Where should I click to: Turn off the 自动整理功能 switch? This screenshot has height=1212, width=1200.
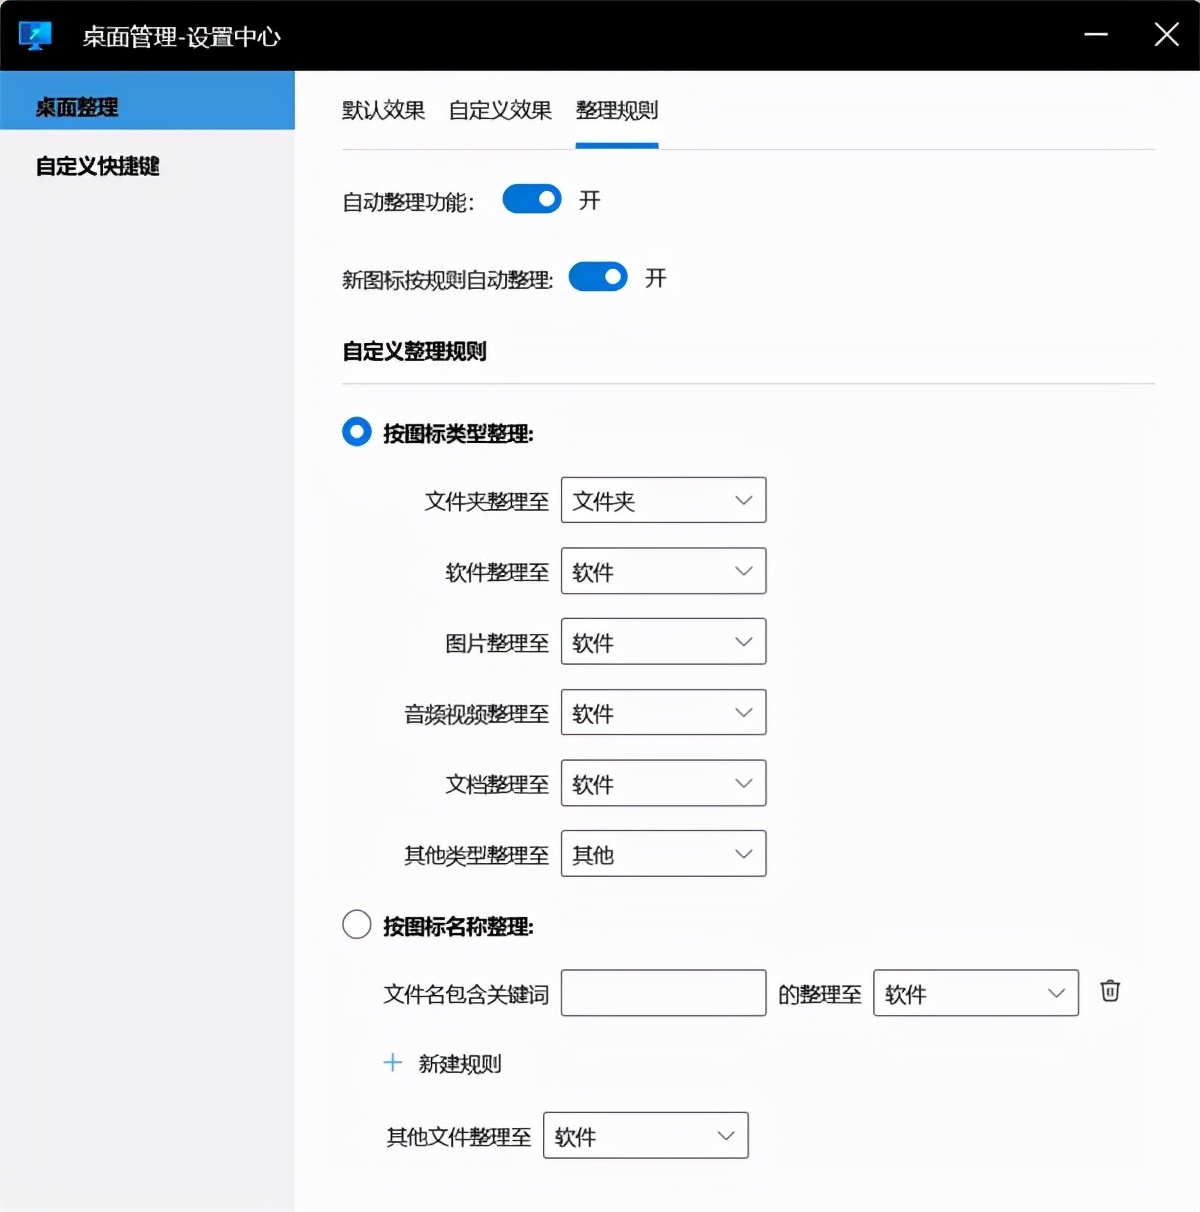531,199
